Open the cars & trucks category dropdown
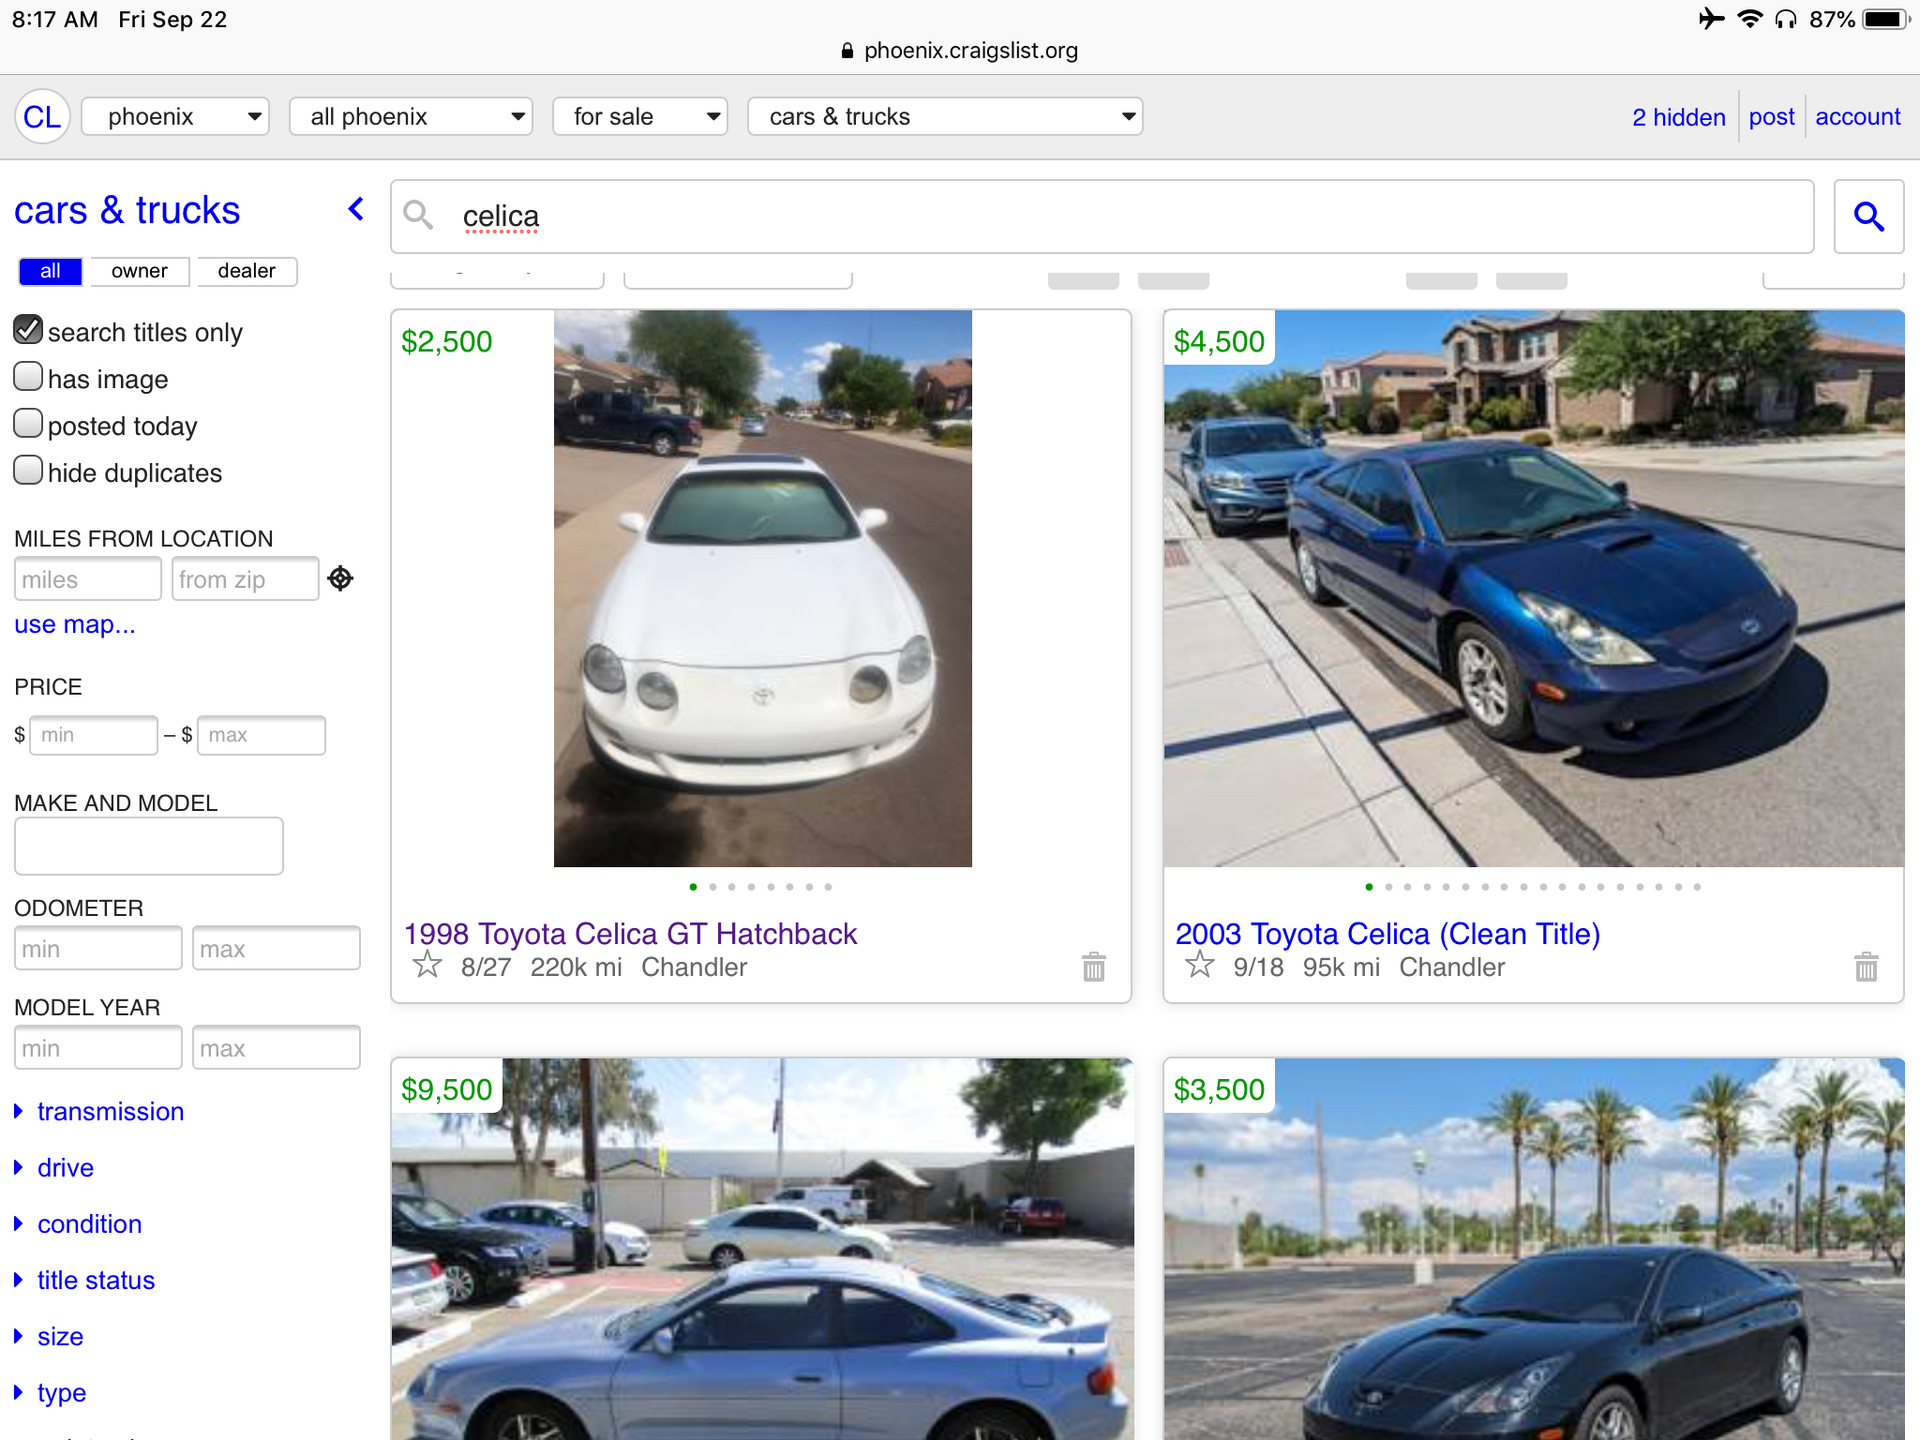 (x=944, y=117)
